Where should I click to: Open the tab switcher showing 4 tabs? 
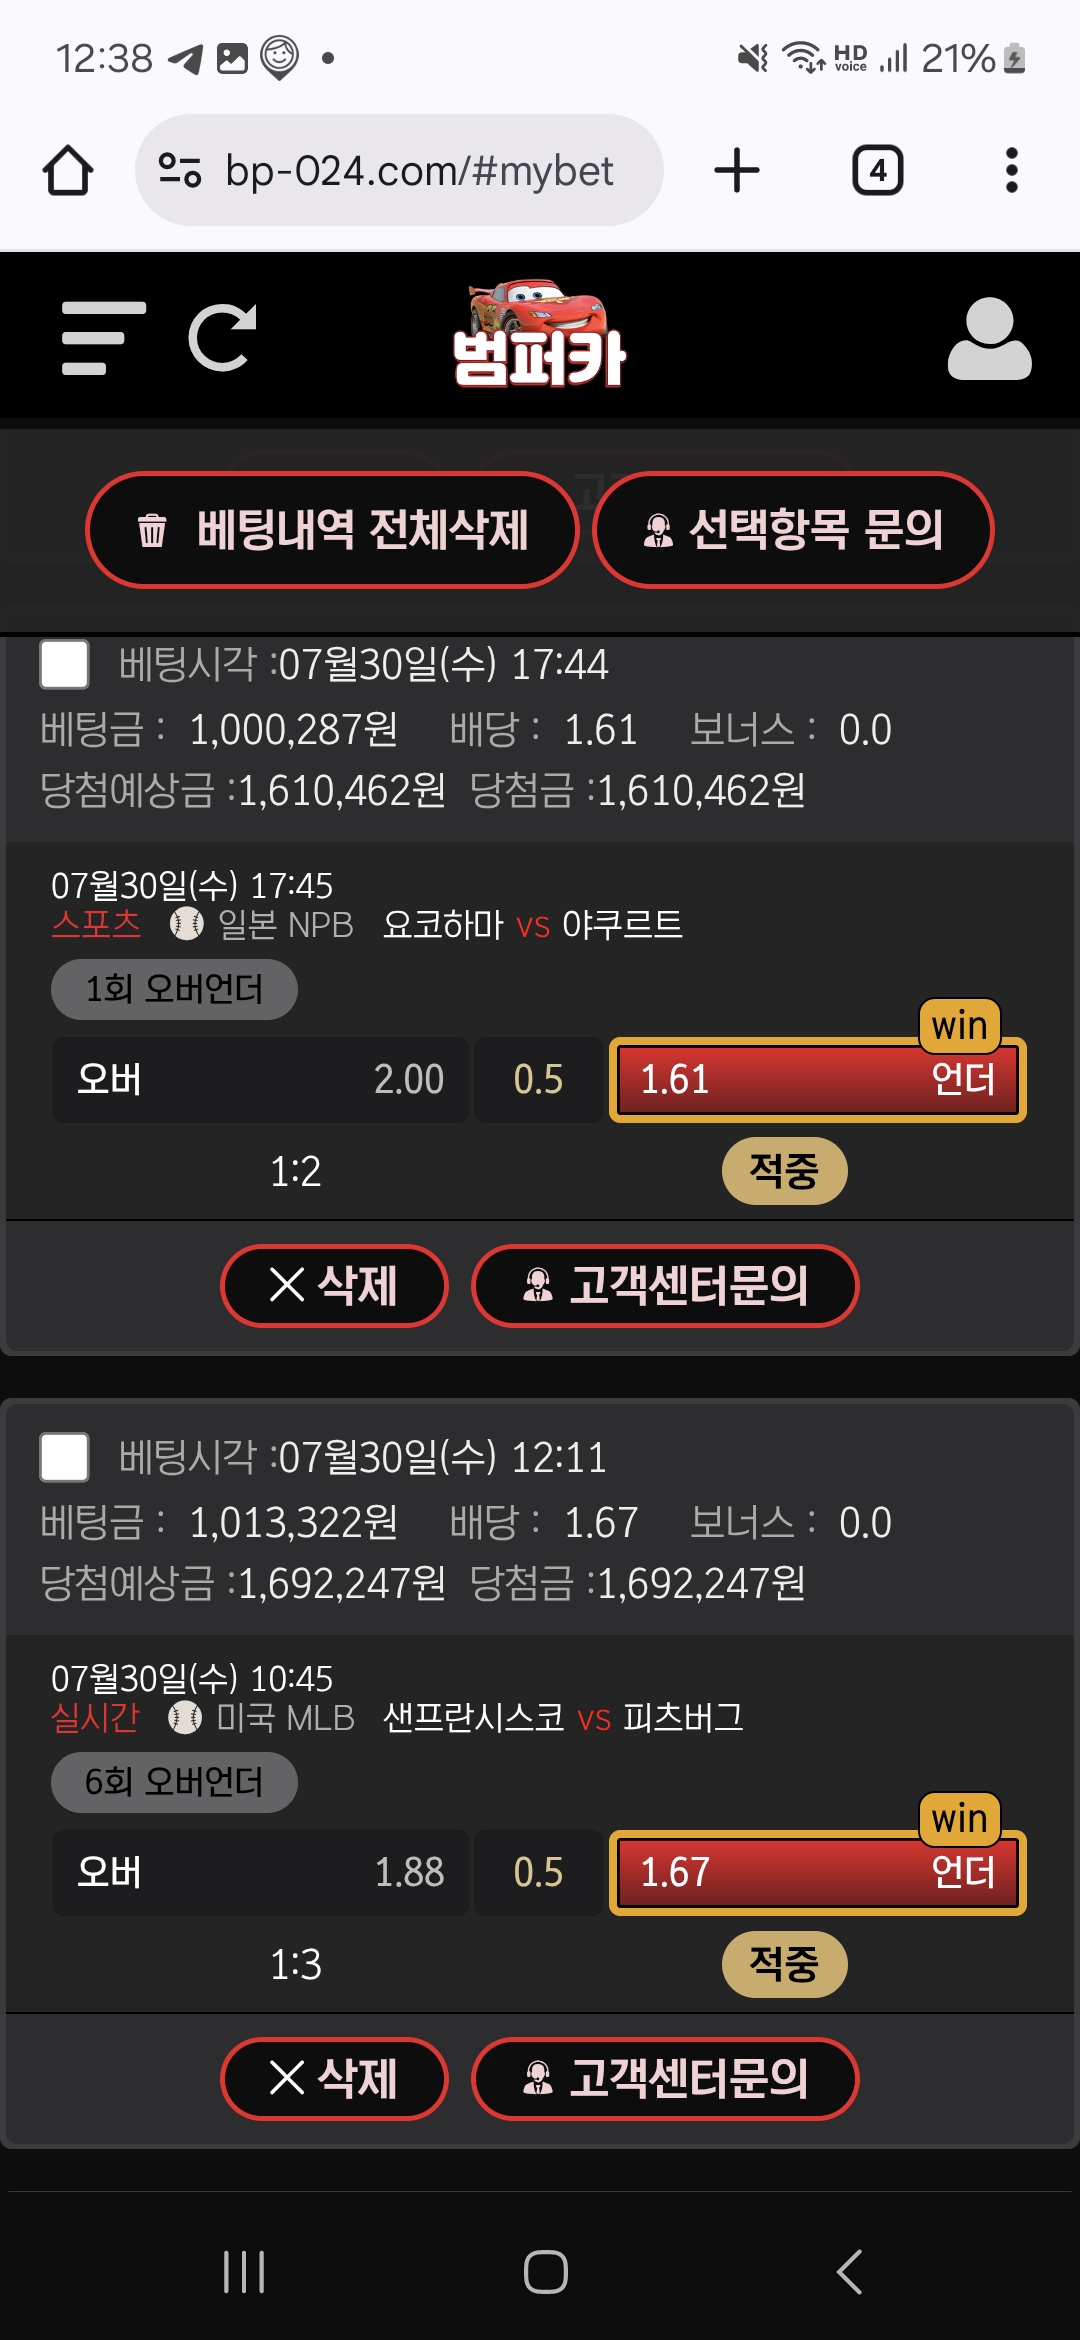(878, 170)
